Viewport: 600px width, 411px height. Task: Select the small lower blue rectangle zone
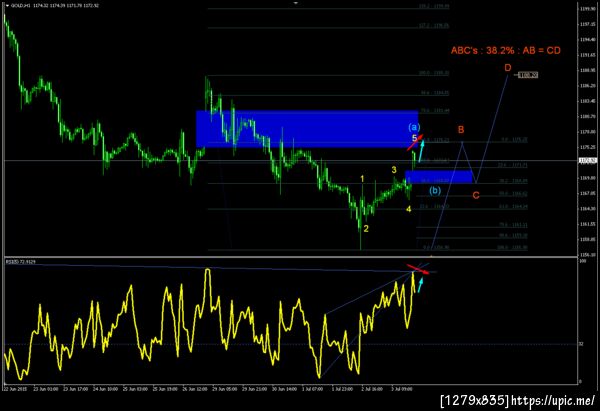[x=439, y=176]
